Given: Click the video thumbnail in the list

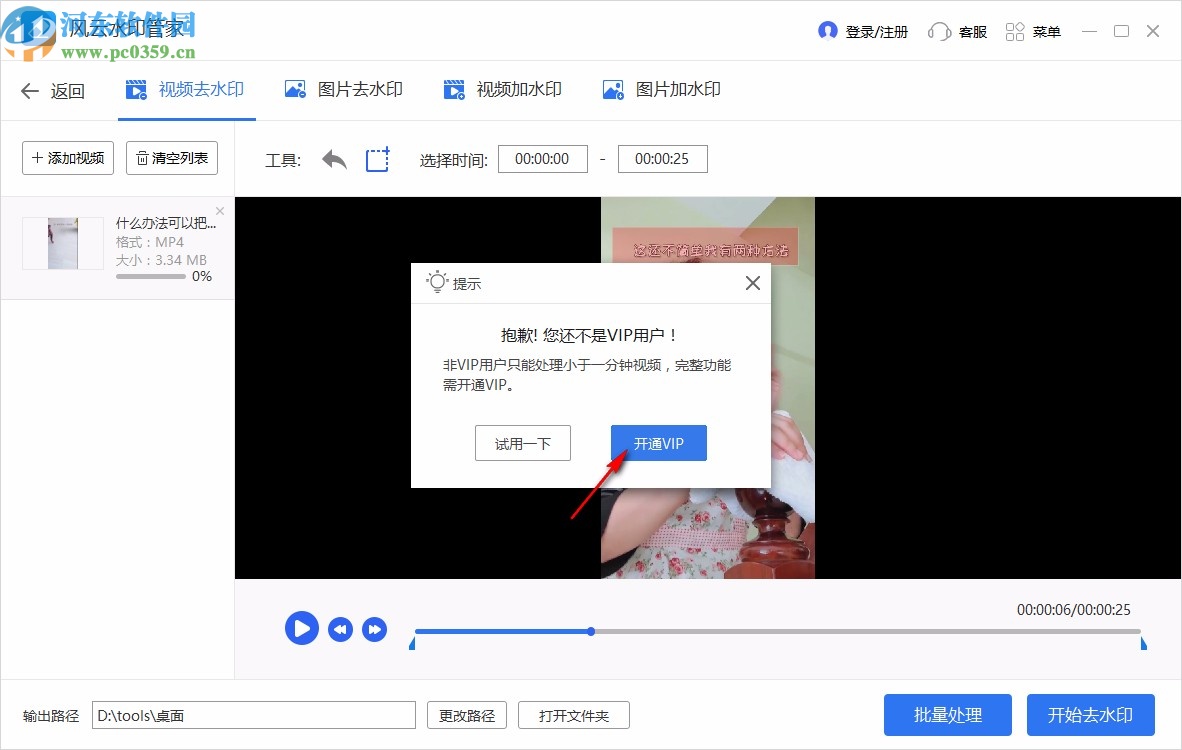Looking at the screenshot, I should coord(62,243).
